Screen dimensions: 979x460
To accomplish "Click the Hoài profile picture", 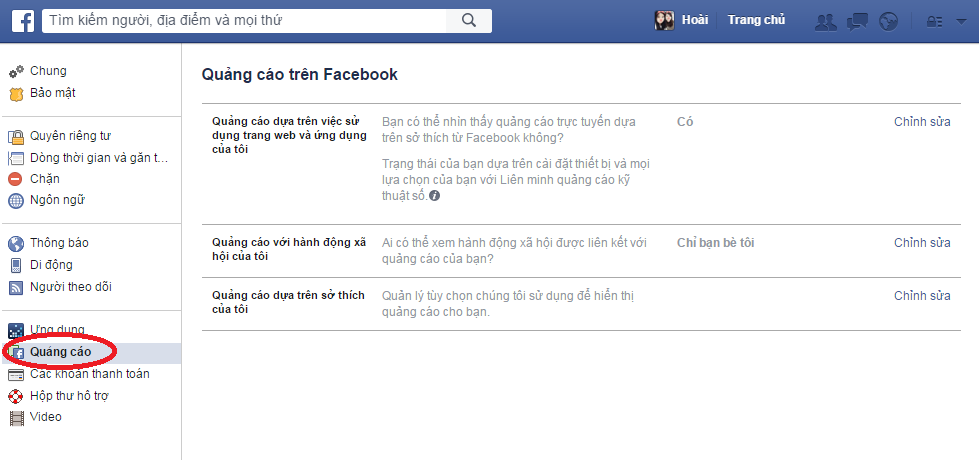I will coord(664,21).
